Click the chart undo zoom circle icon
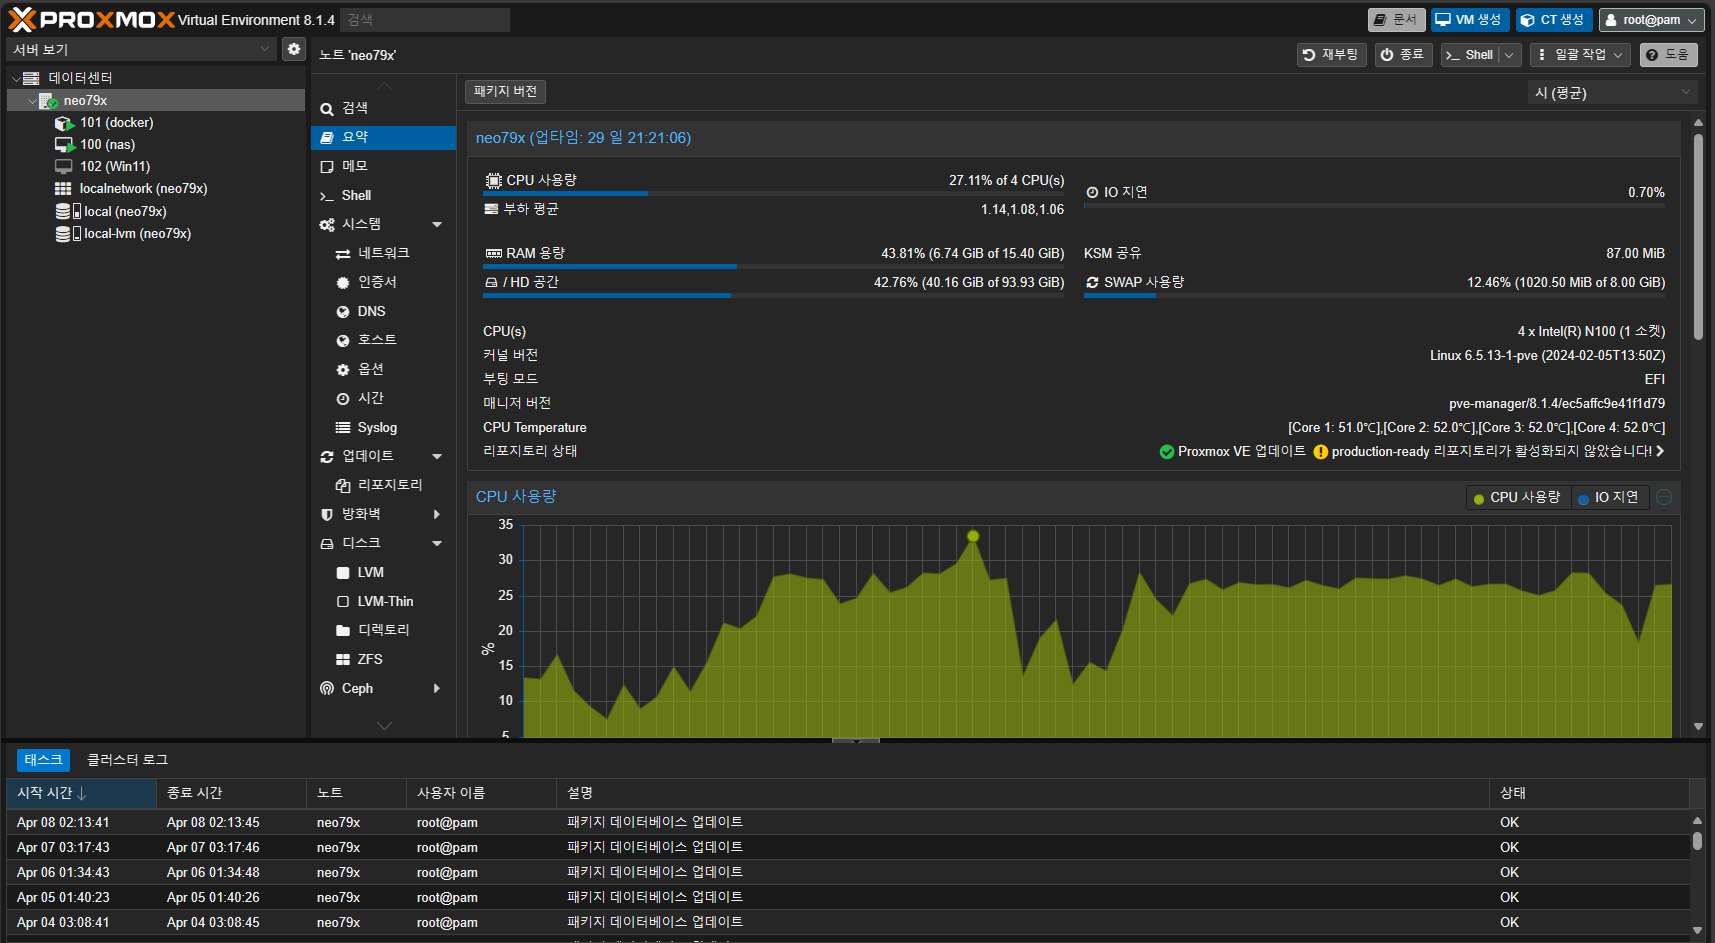 coord(1664,498)
